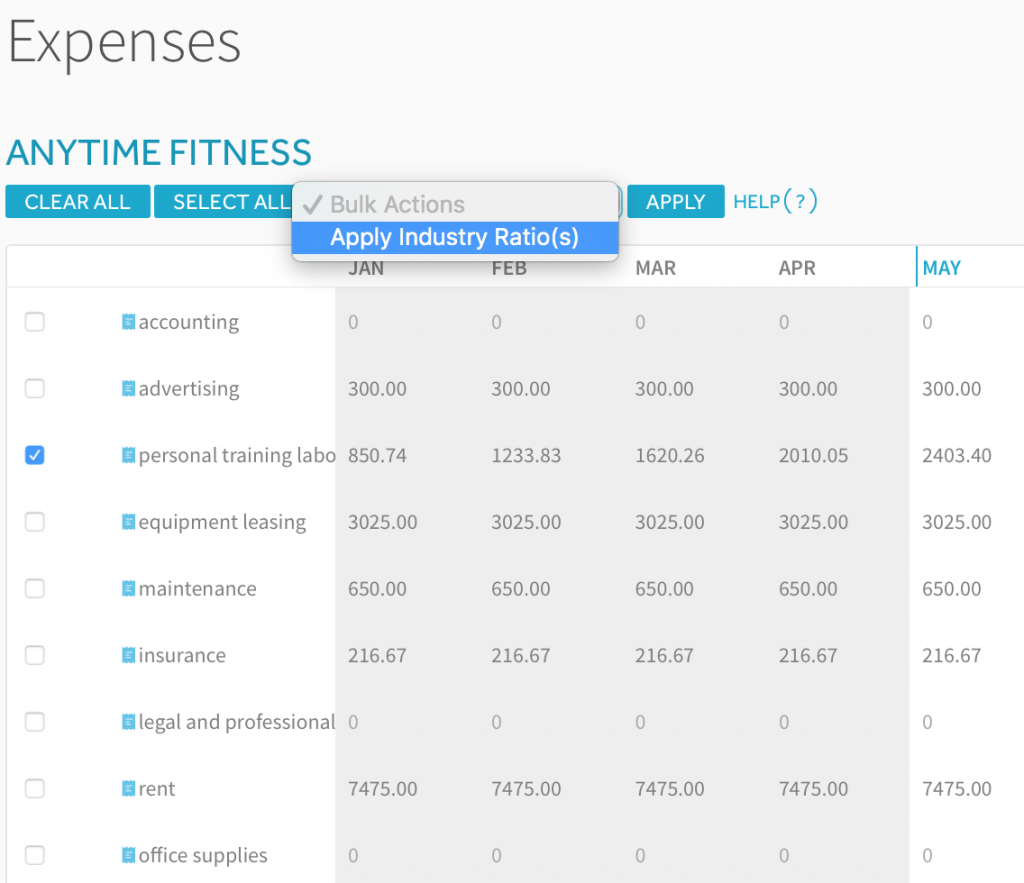The image size is (1024, 883).
Task: Click the SELECT ALL button
Action: click(223, 202)
